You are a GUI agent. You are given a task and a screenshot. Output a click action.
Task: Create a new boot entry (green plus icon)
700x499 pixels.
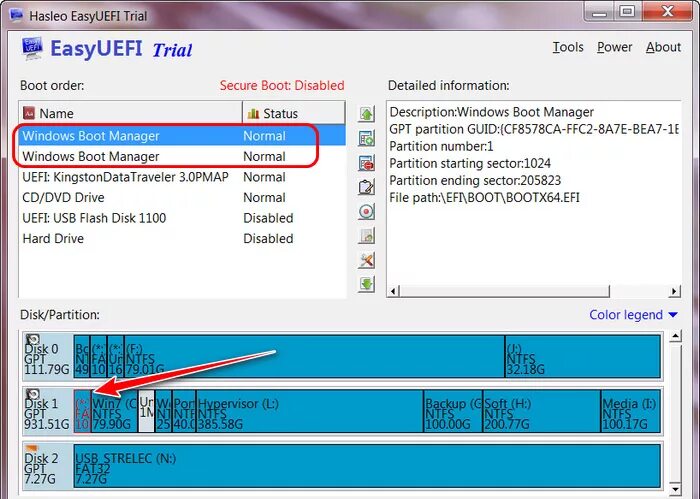pyautogui.click(x=366, y=139)
